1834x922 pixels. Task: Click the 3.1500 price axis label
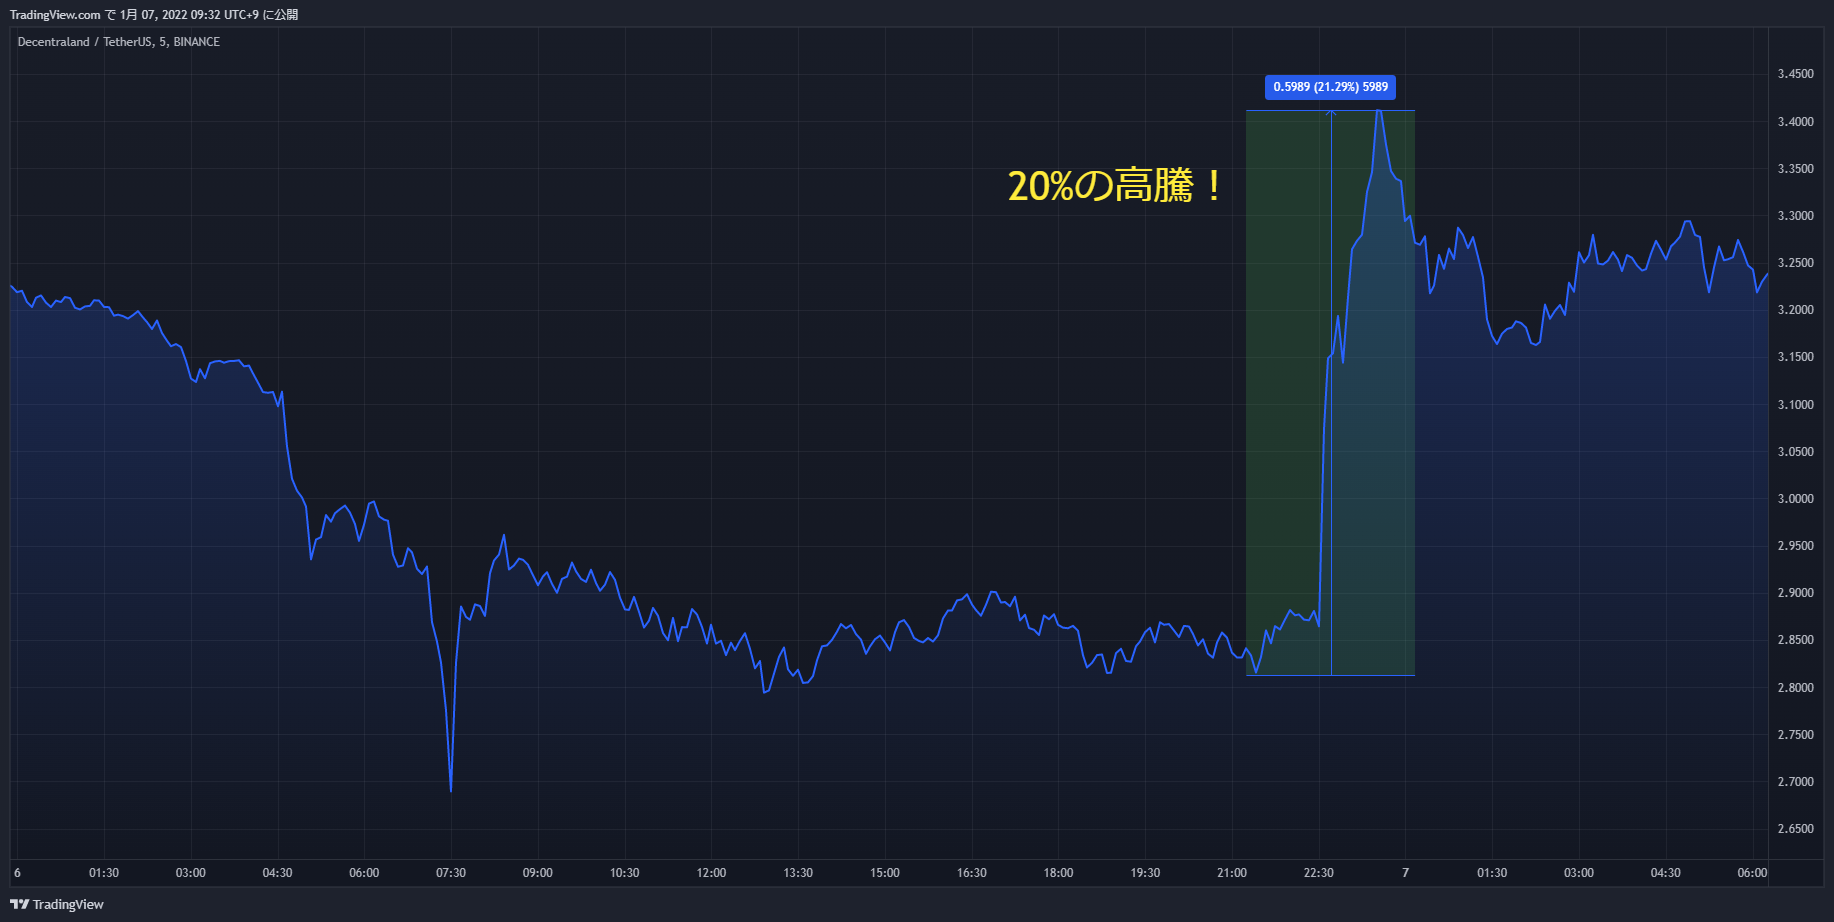pos(1795,357)
